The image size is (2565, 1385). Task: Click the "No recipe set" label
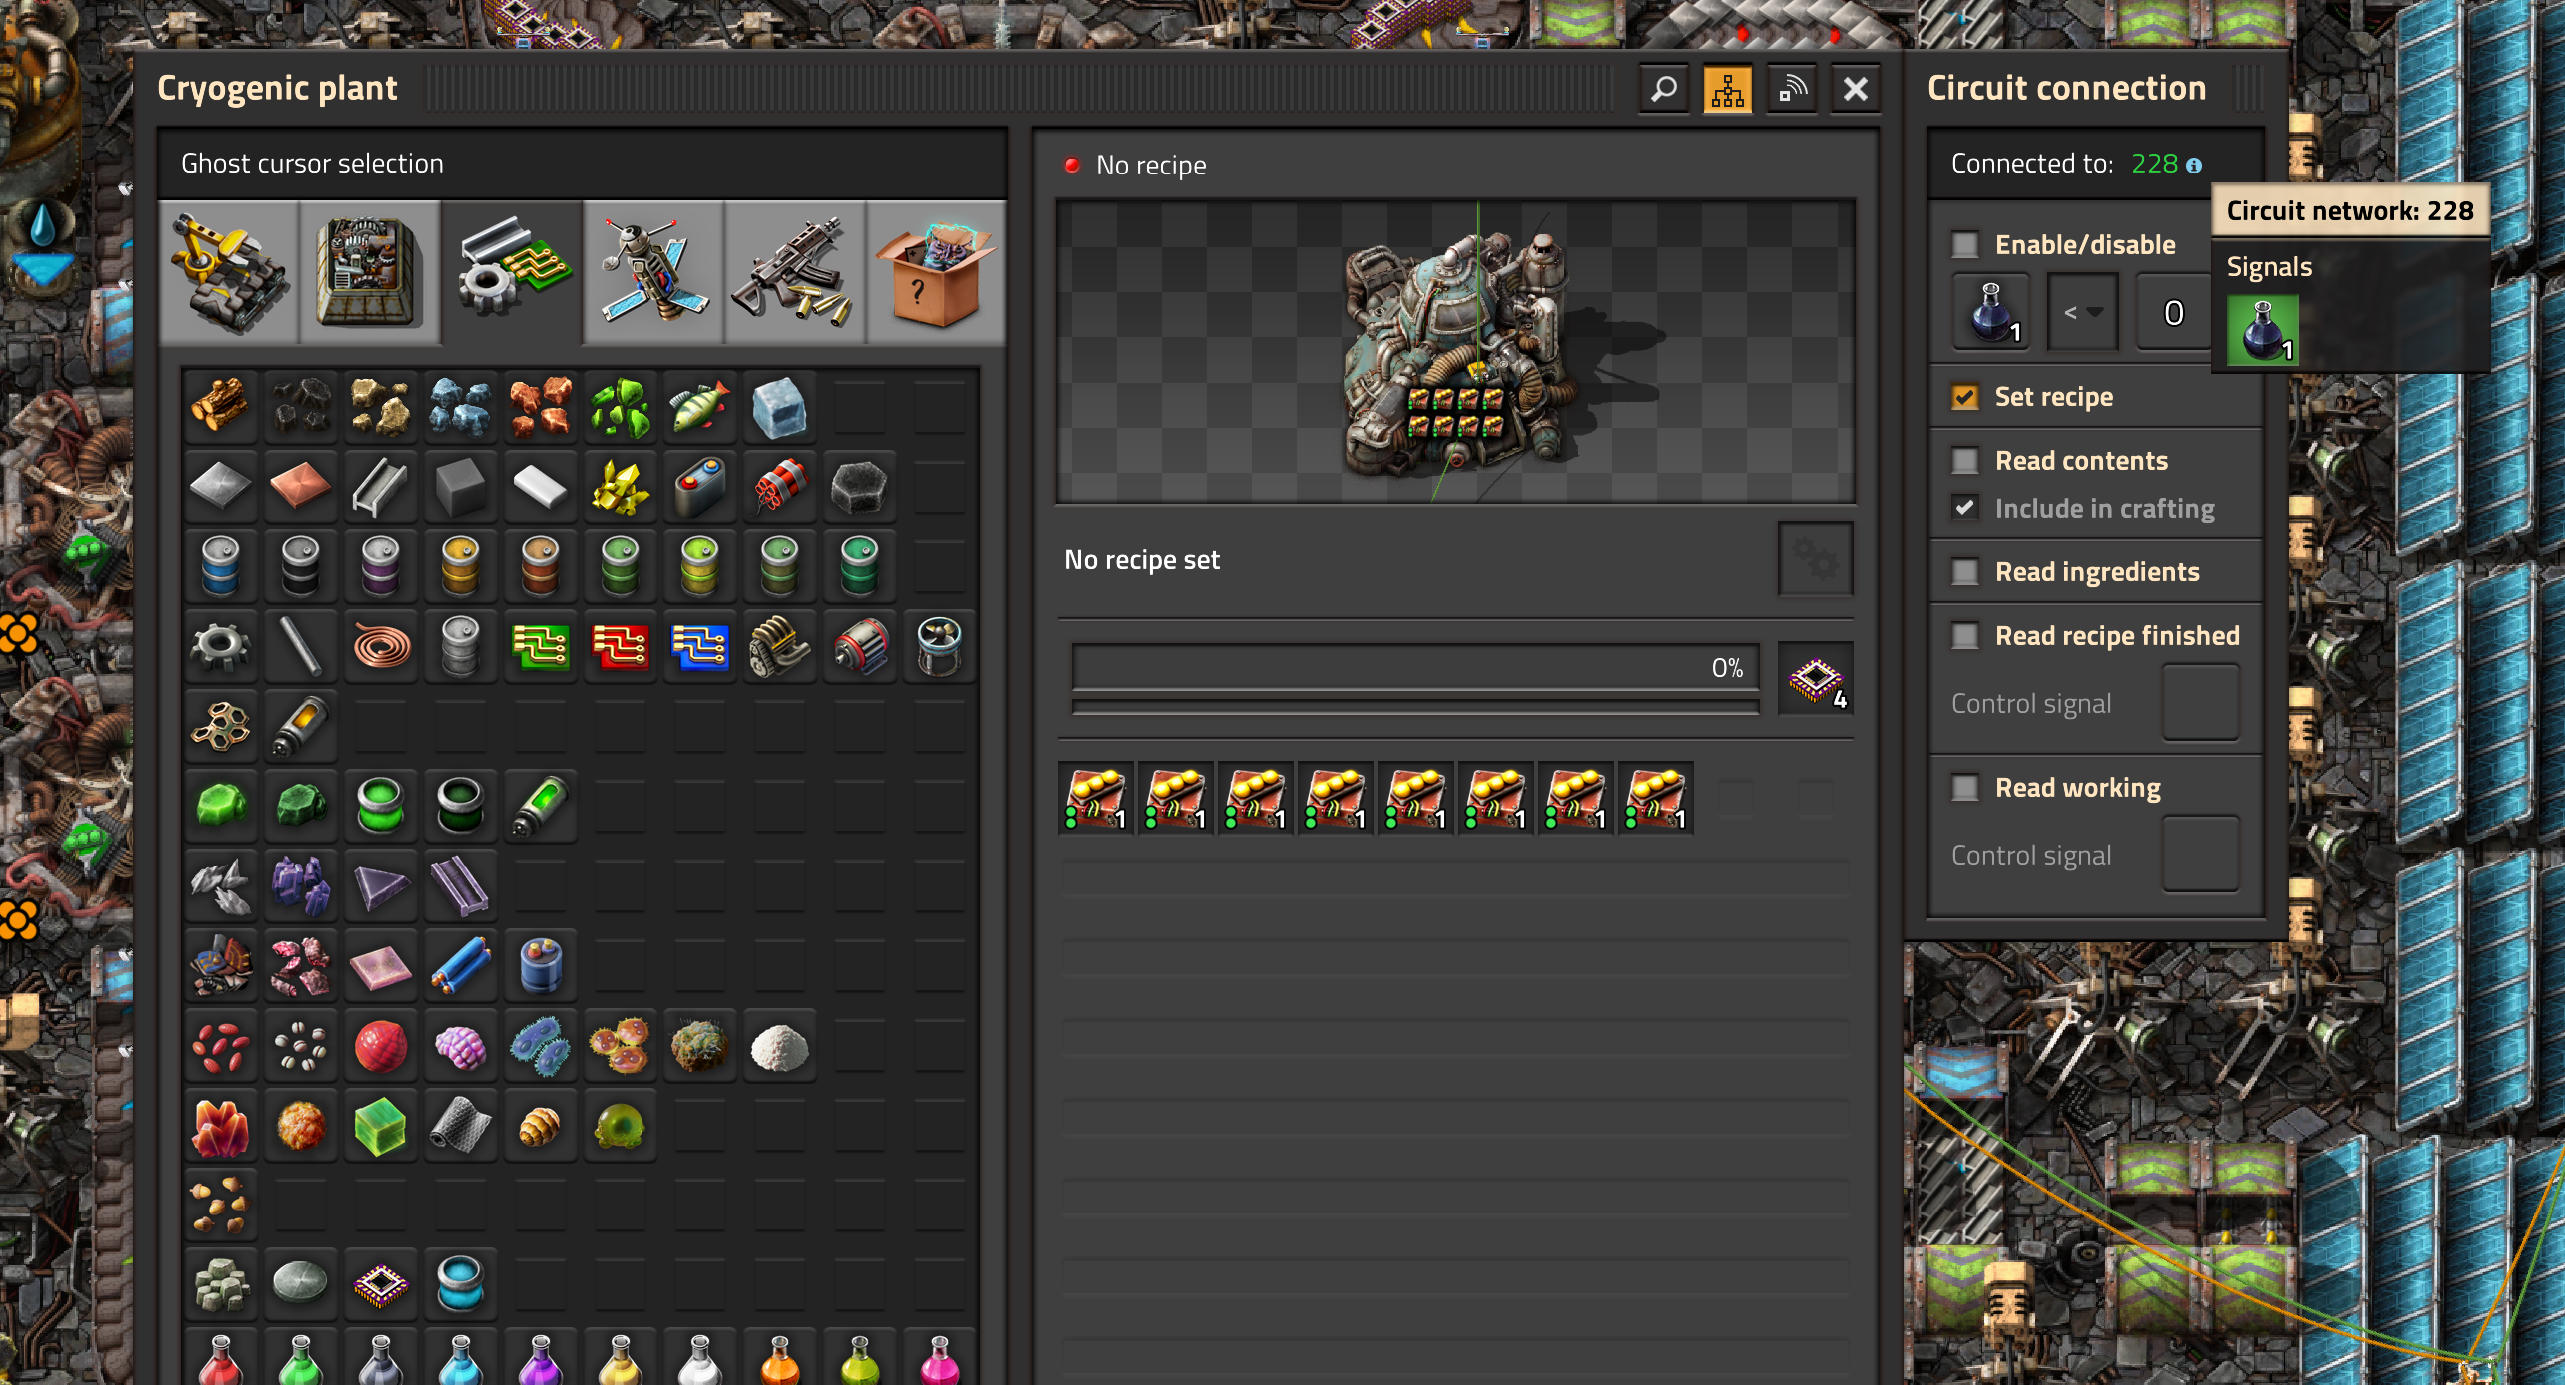[1142, 560]
